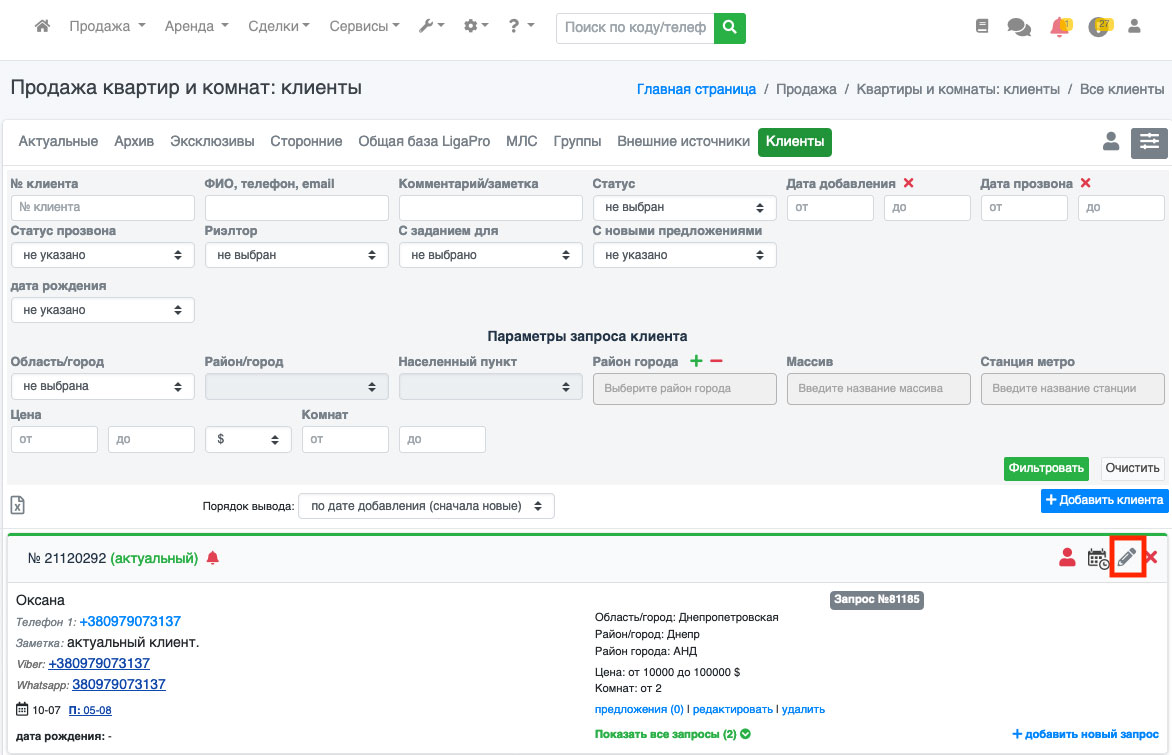Click the green search magnifier button
This screenshot has height=755, width=1172.
[x=730, y=28]
